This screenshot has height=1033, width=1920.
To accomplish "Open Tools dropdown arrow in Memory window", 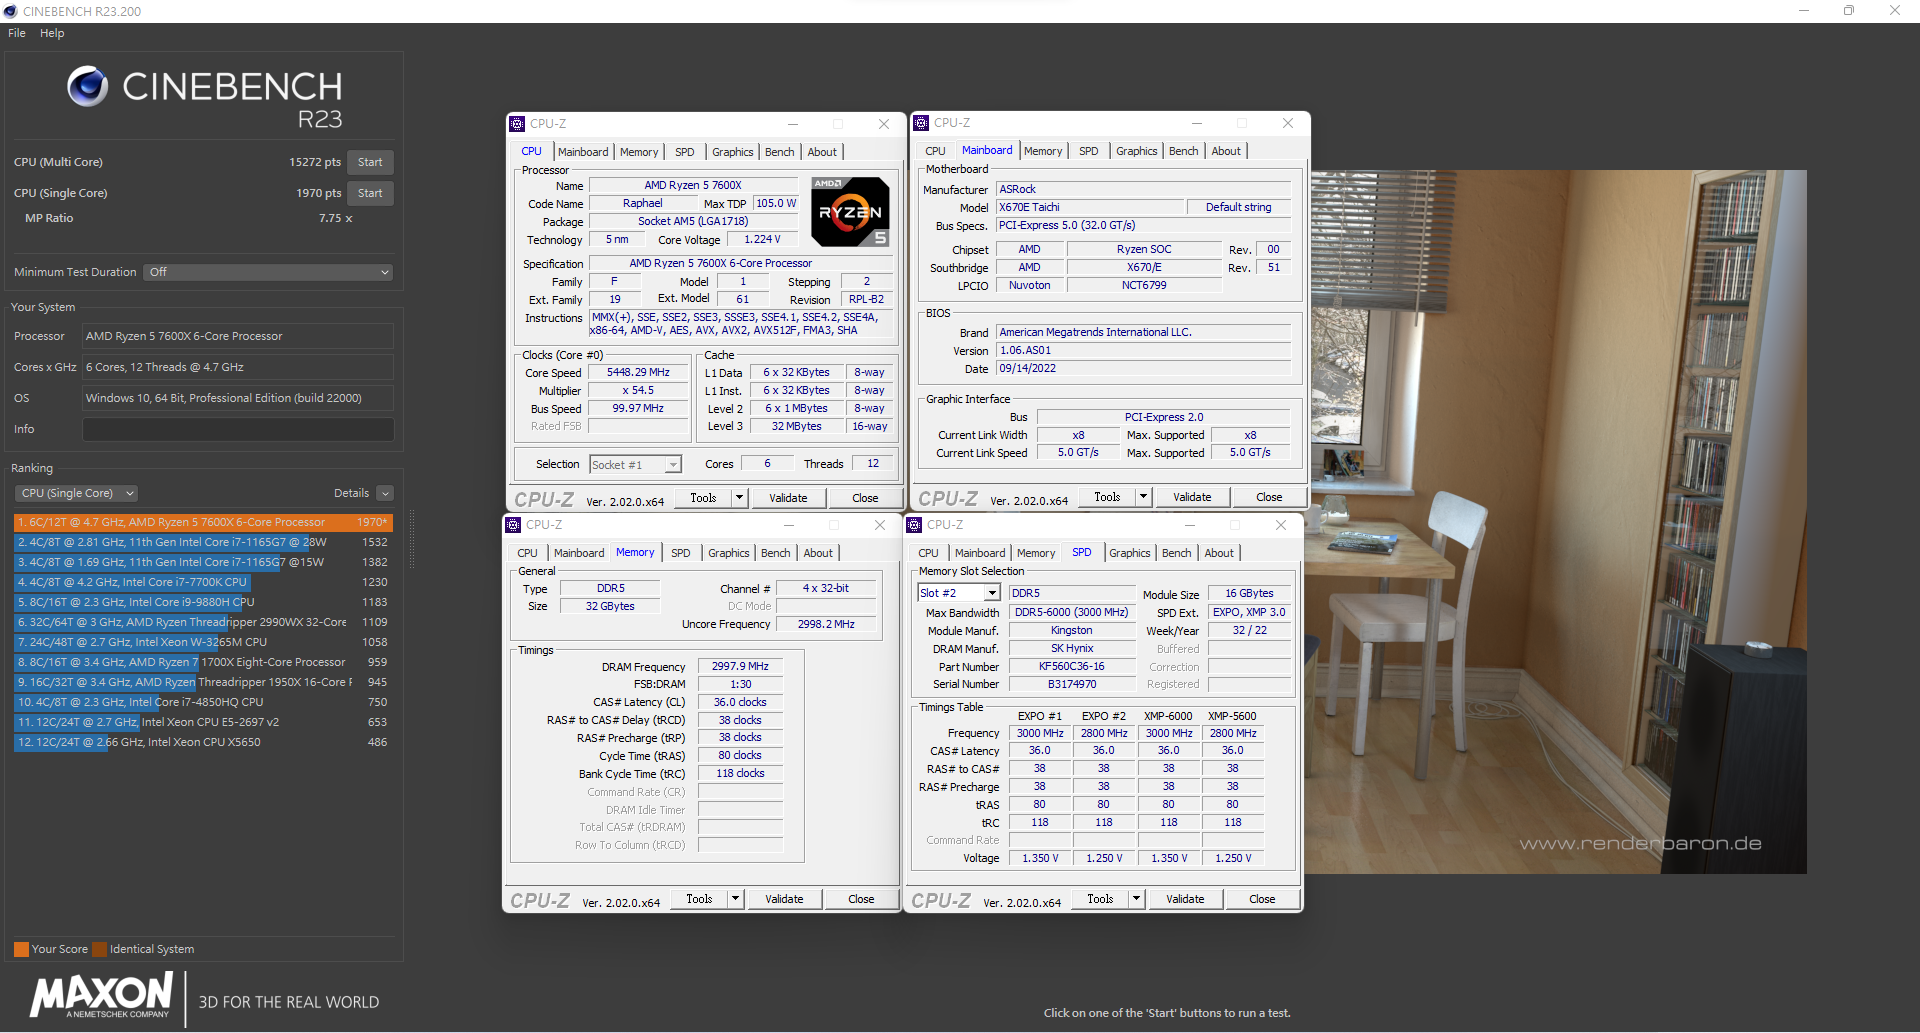I will pyautogui.click(x=735, y=899).
